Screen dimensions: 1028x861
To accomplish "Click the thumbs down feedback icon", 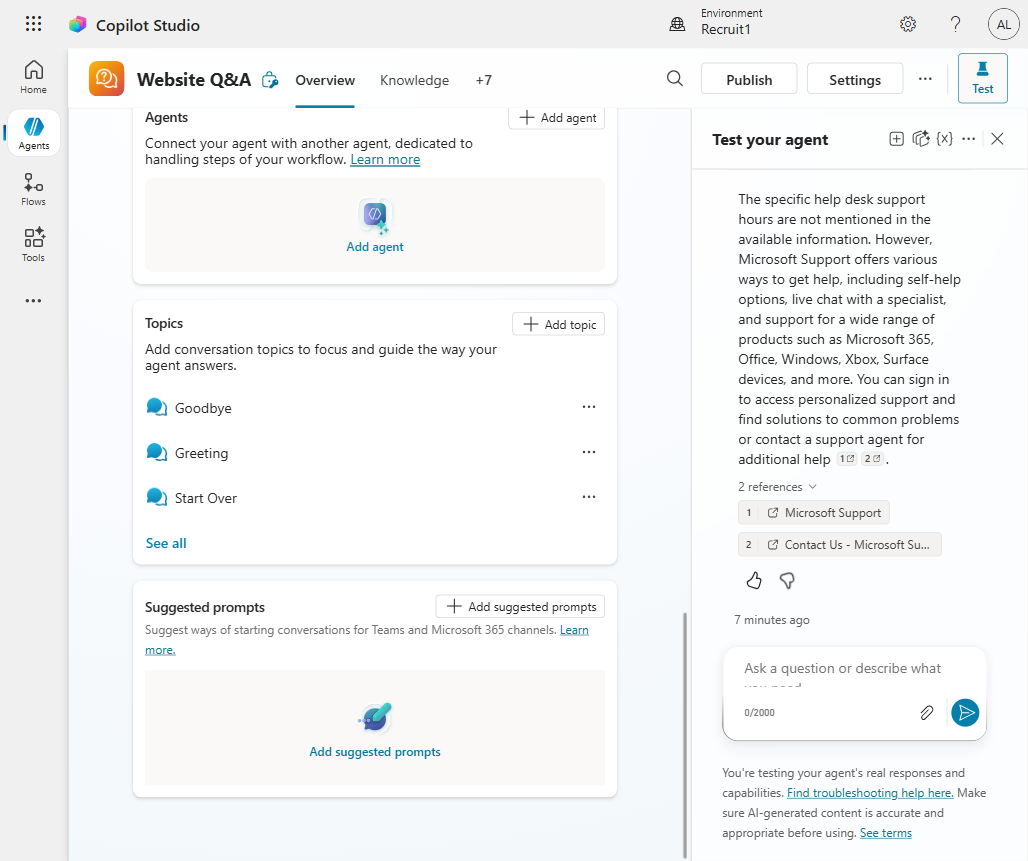I will tap(787, 580).
